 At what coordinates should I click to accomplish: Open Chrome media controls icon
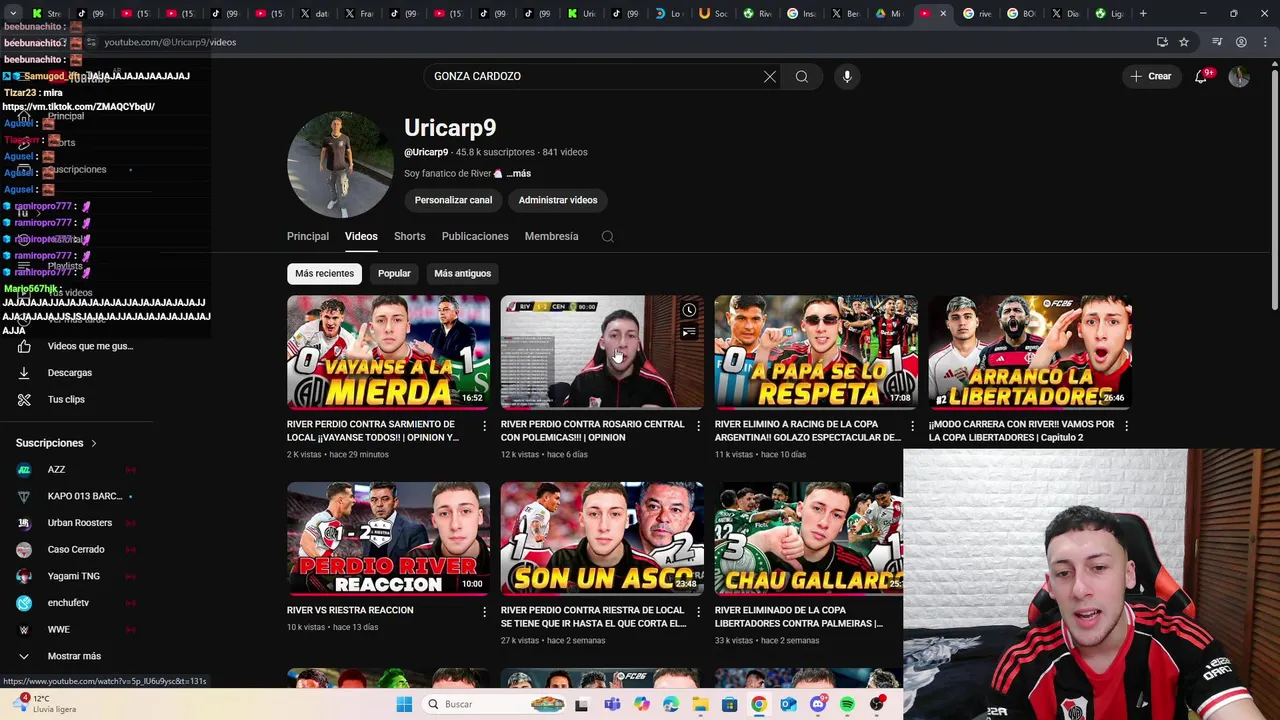coord(1217,42)
